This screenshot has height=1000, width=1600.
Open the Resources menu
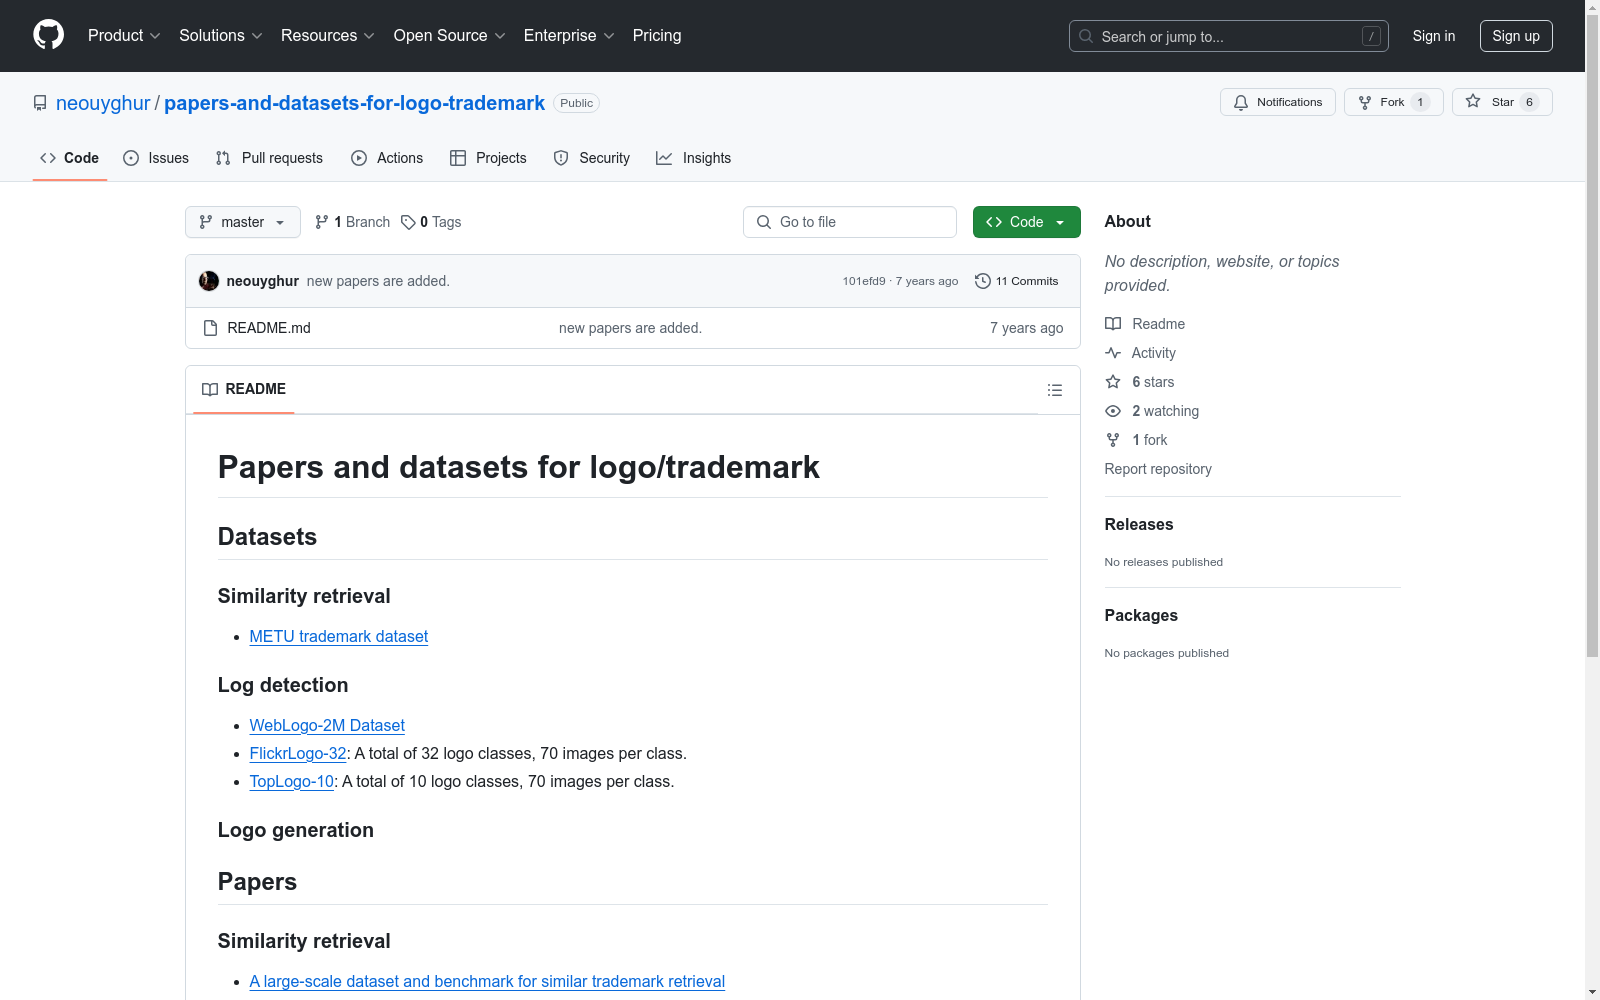click(328, 36)
